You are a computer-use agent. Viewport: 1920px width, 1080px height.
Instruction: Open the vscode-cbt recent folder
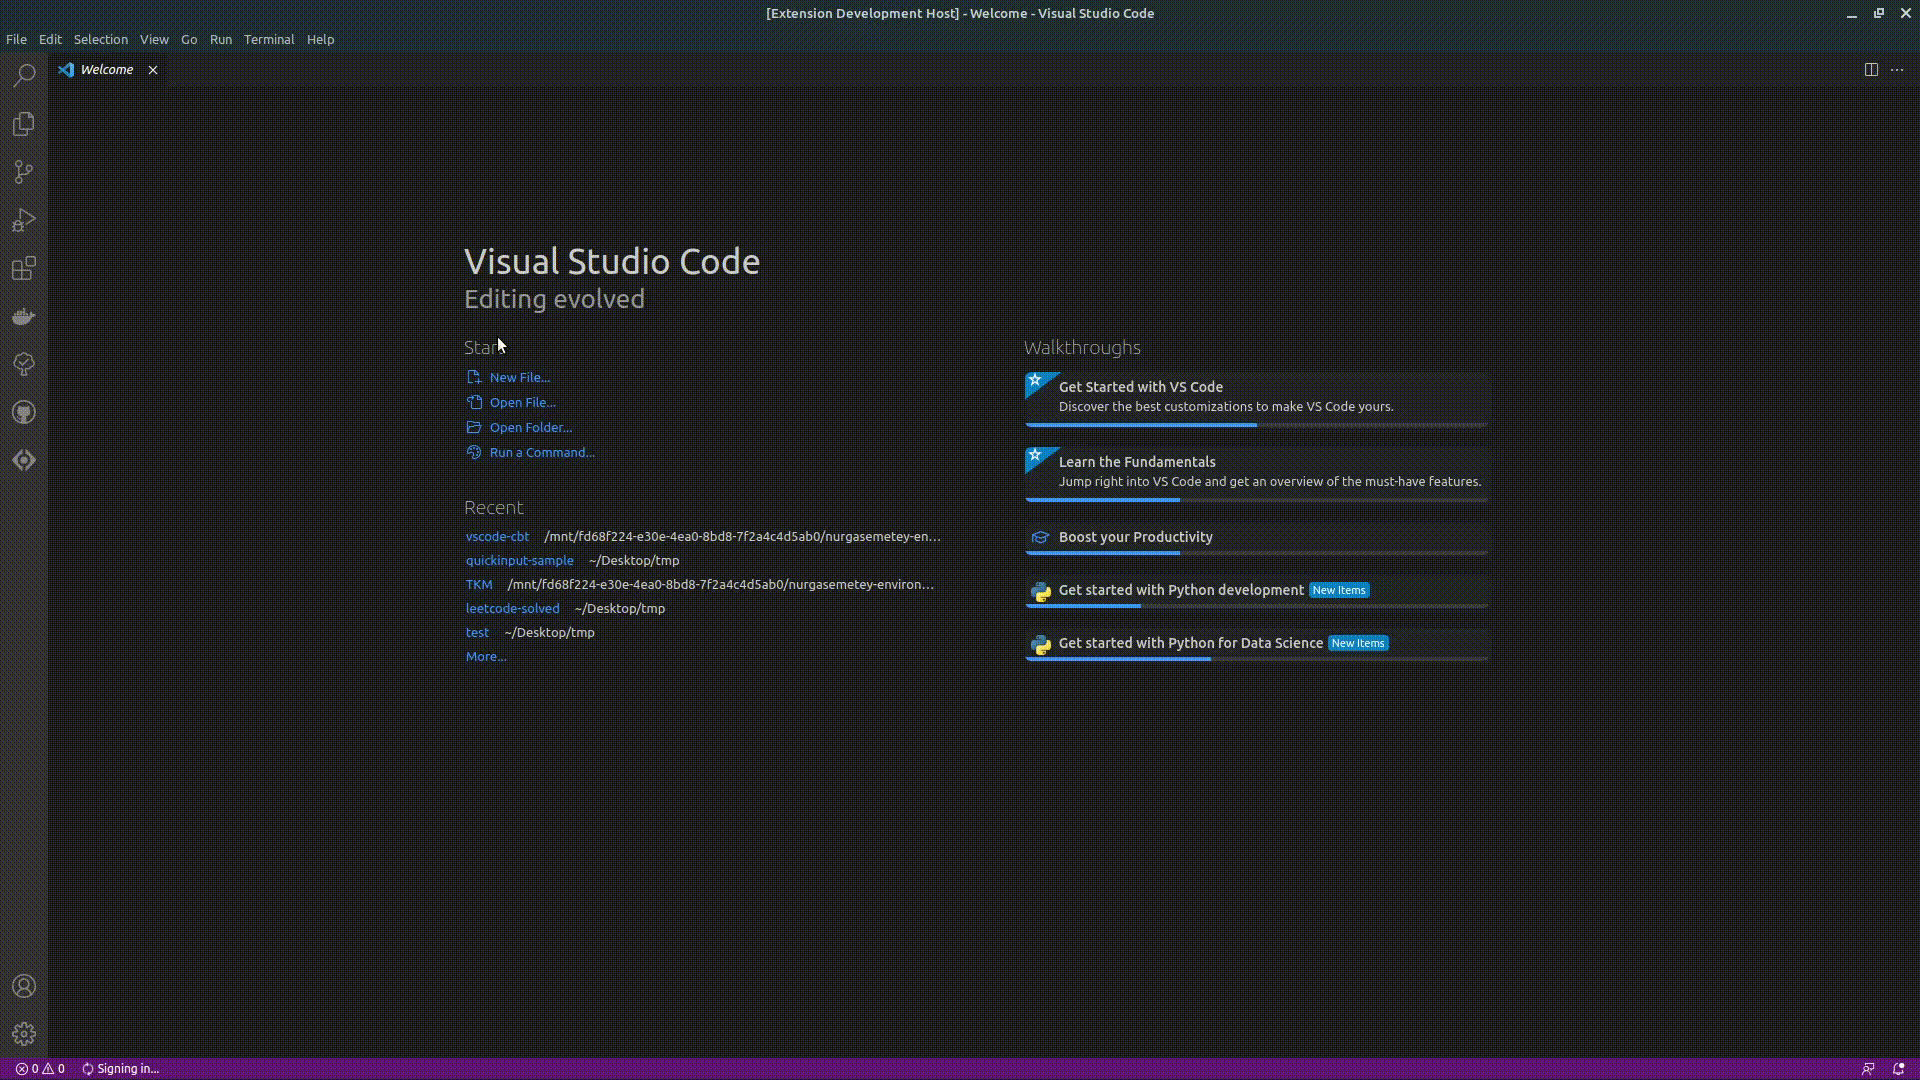(497, 536)
